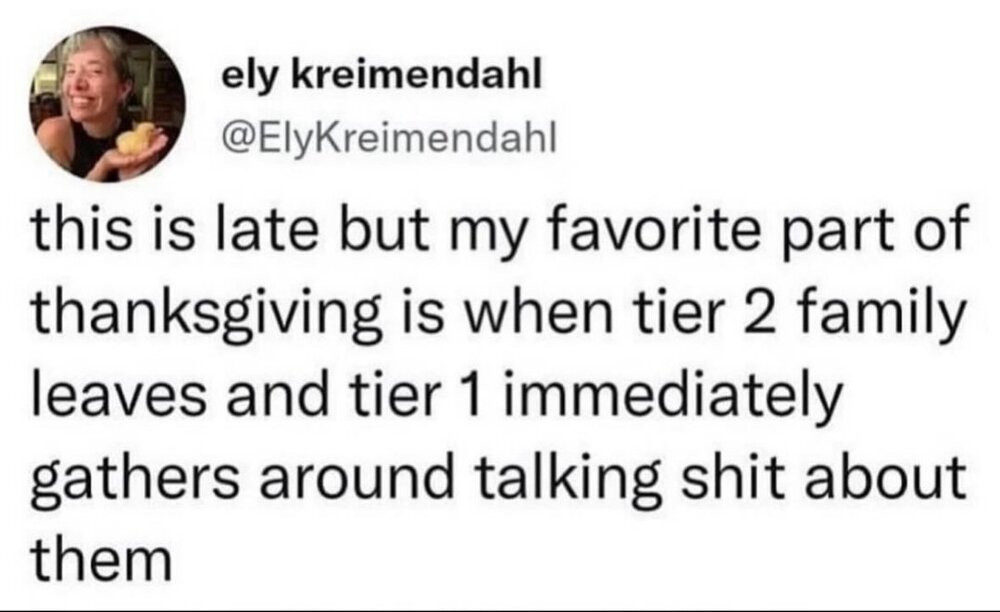Click the display name ely kreimendahl
This screenshot has height=612, width=1000.
381,76
